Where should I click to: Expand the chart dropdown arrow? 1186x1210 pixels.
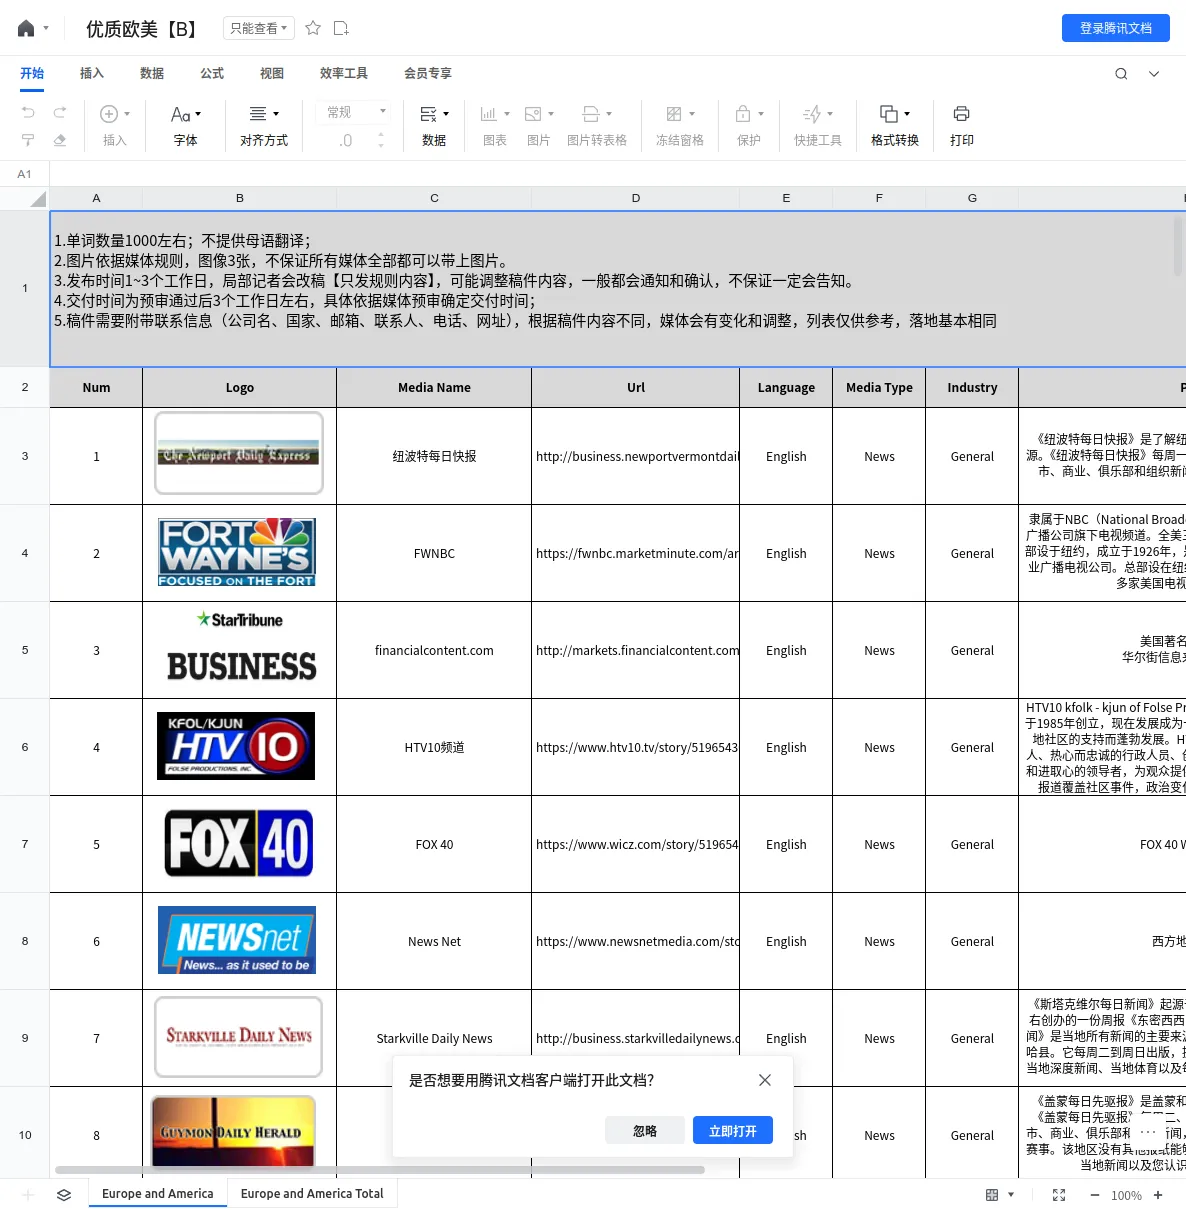click(507, 114)
